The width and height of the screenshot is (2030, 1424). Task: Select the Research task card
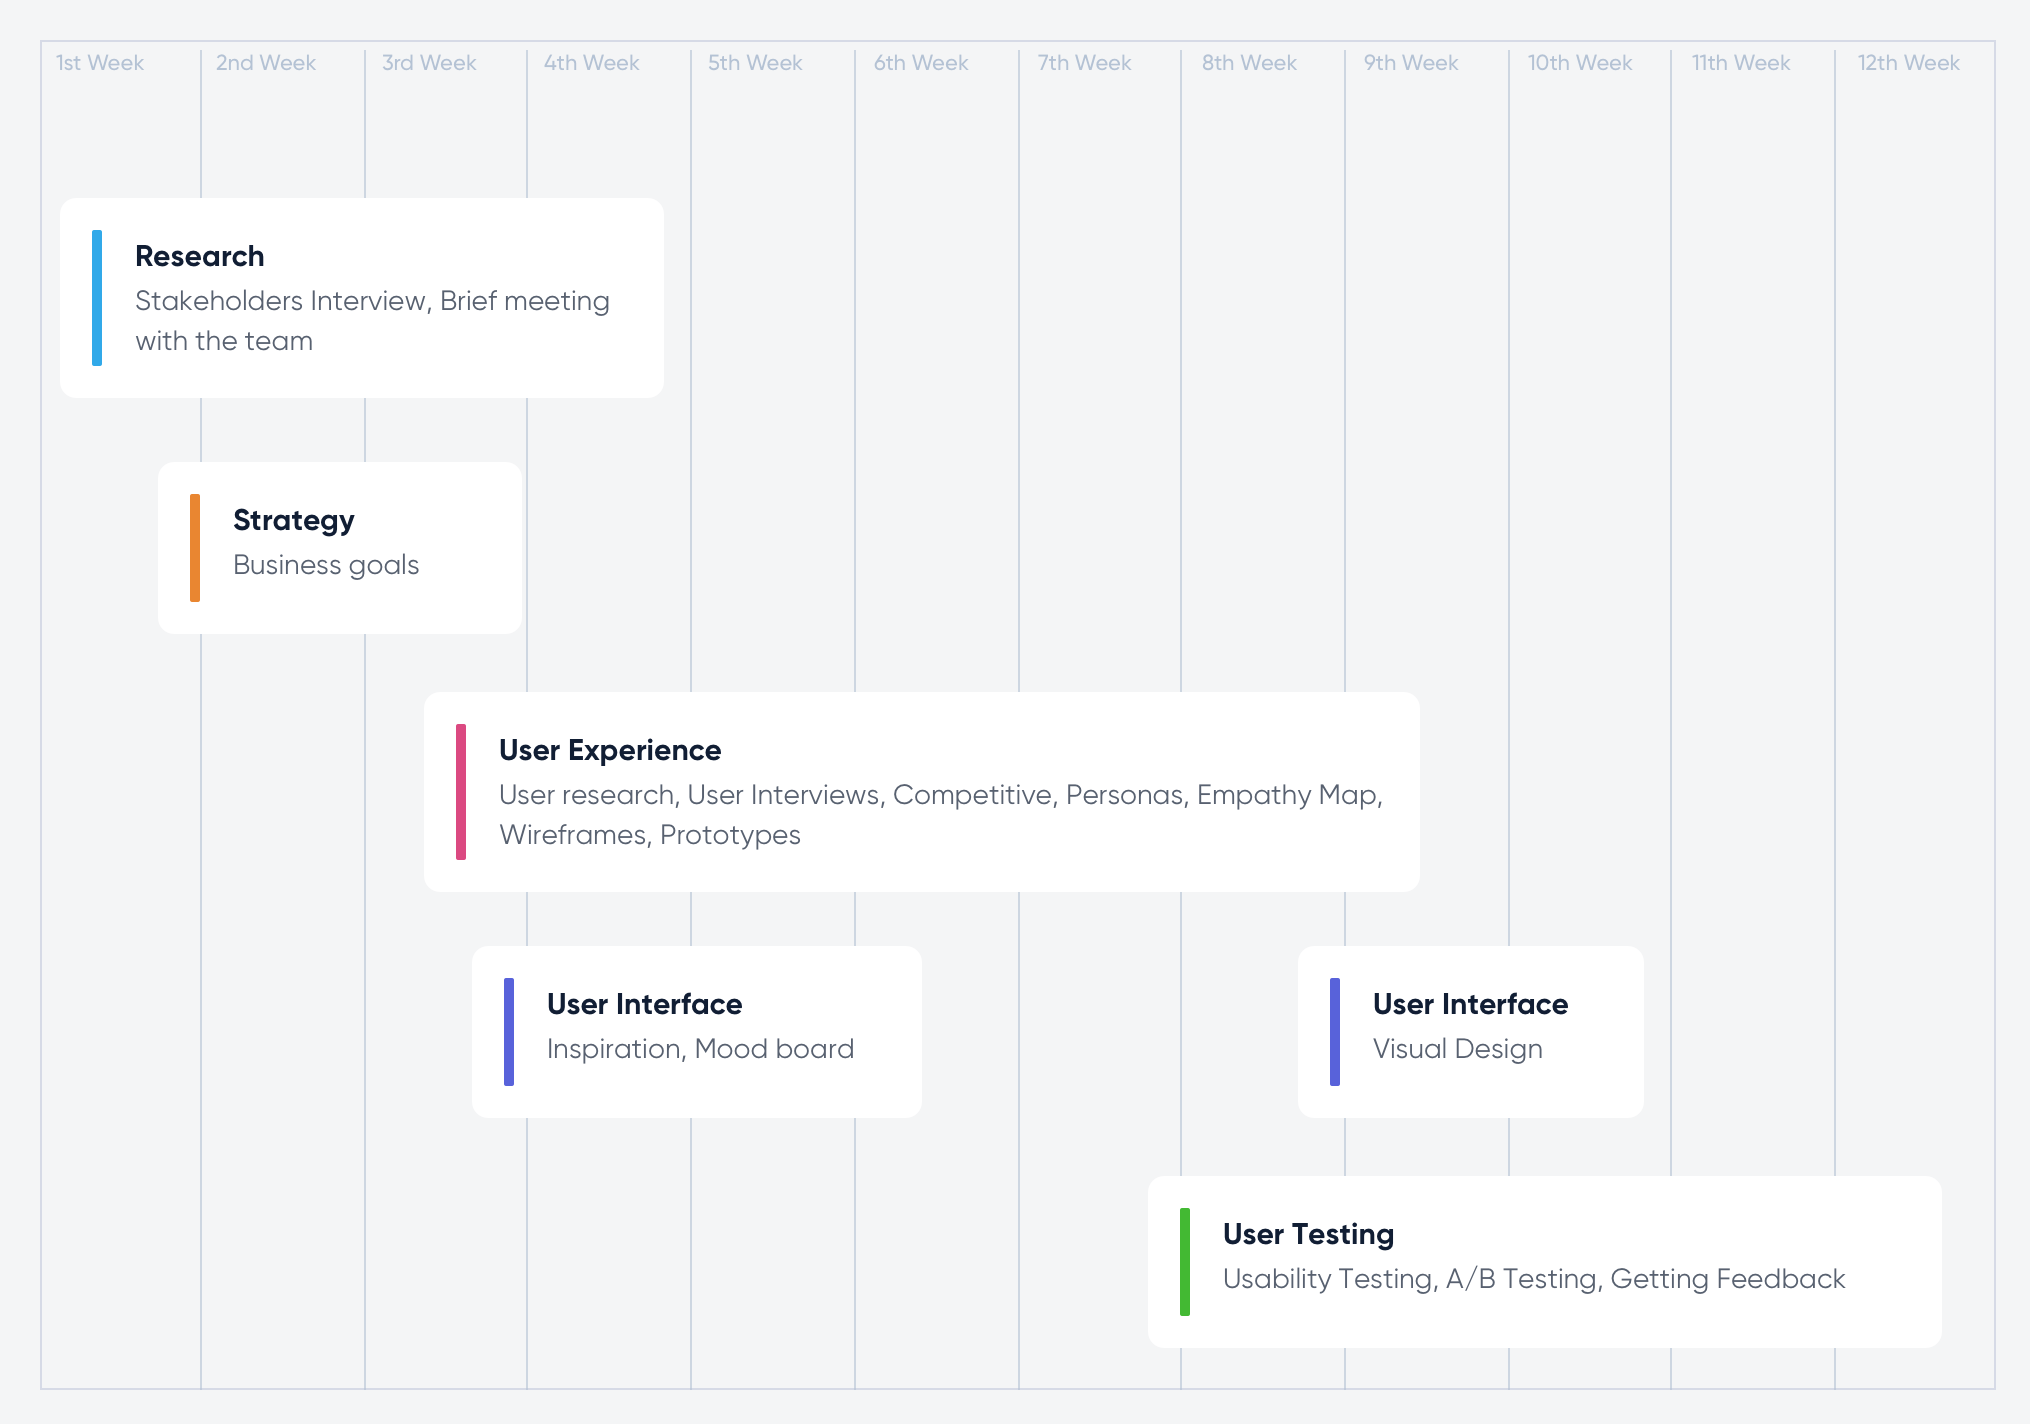pos(362,298)
